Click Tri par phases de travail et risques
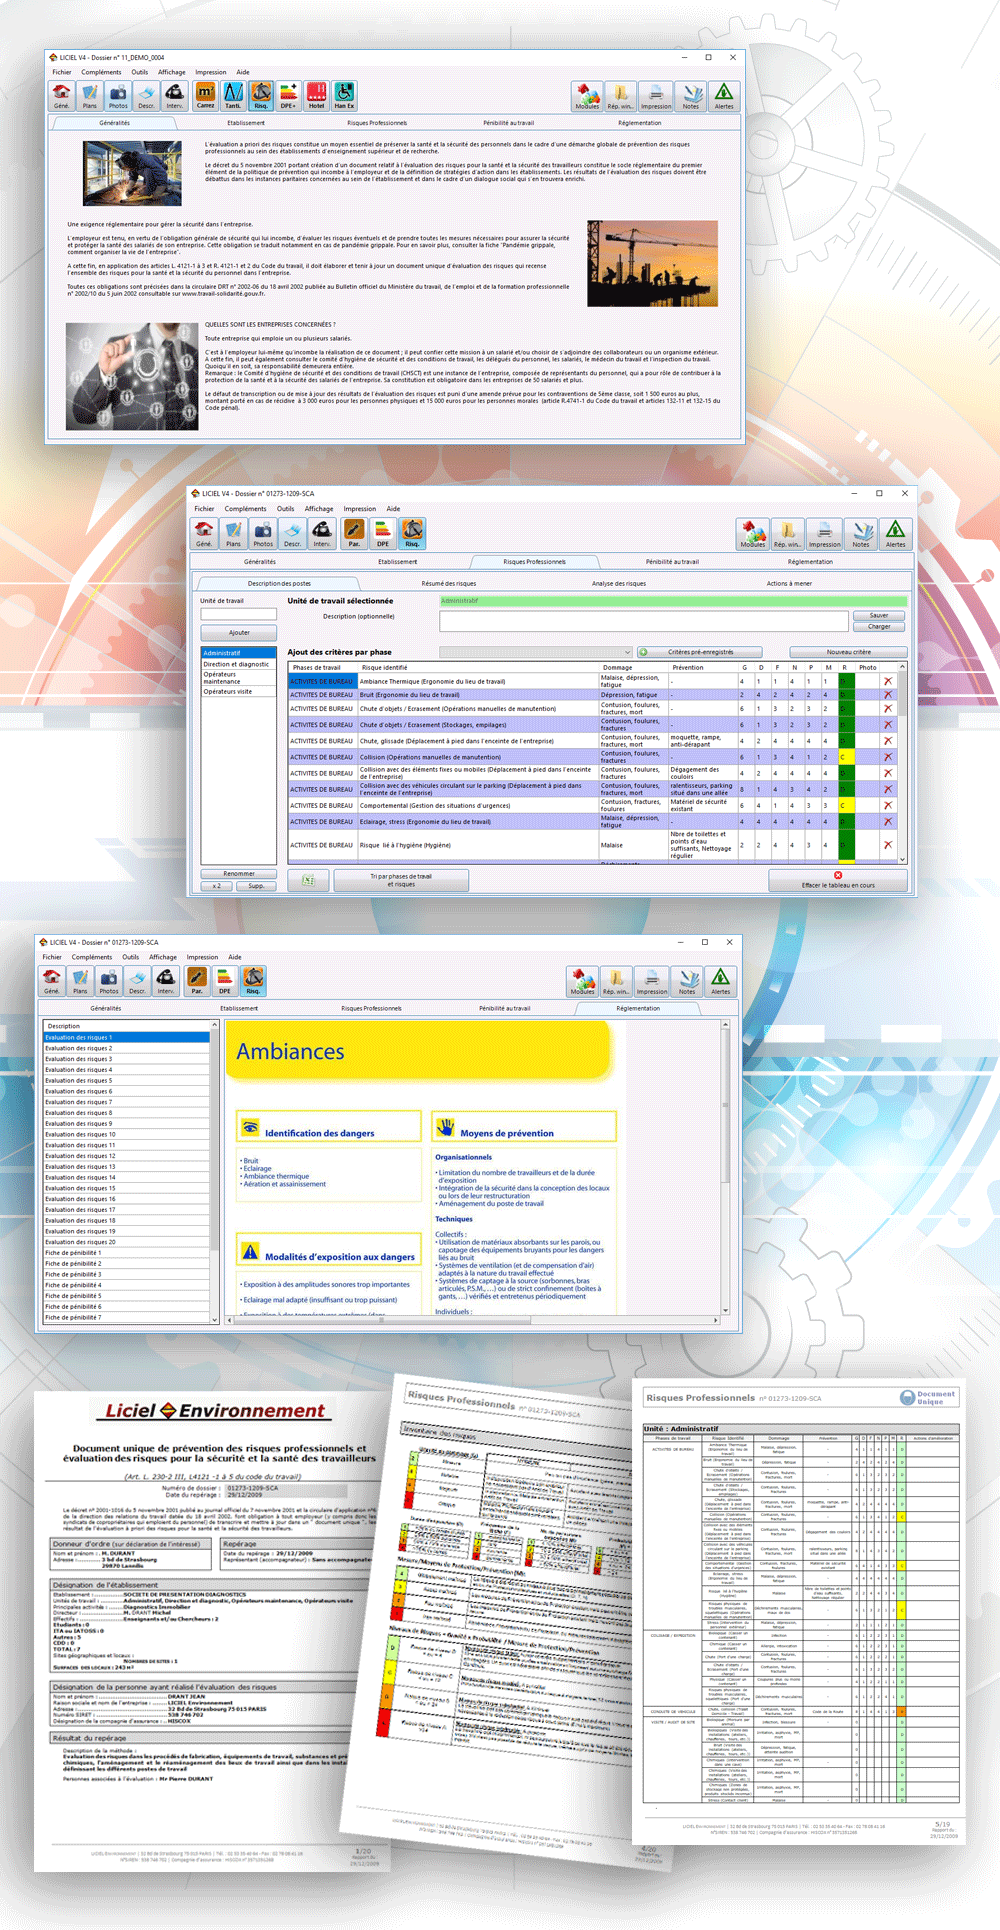 (x=401, y=880)
